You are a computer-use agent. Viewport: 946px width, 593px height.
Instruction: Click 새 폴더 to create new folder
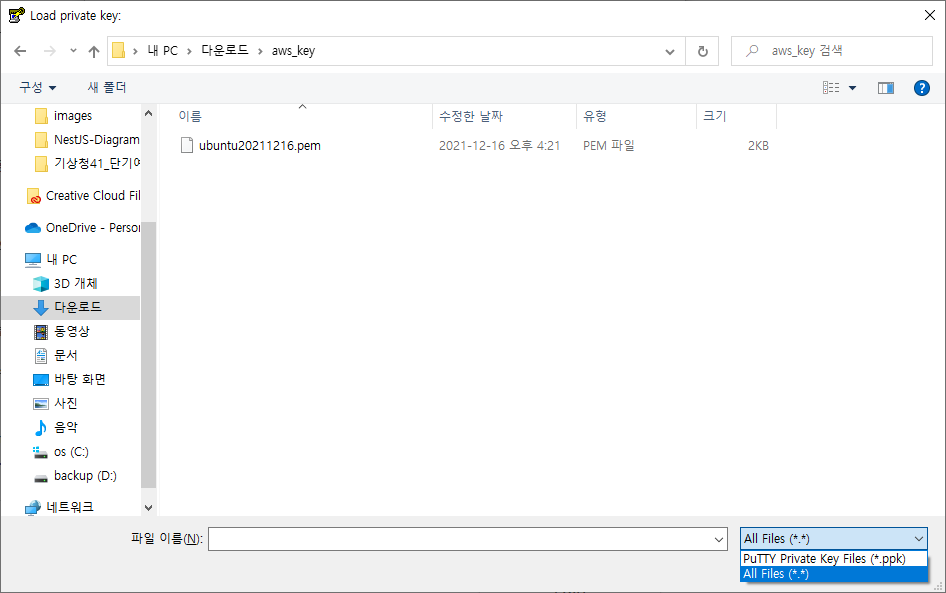[106, 87]
